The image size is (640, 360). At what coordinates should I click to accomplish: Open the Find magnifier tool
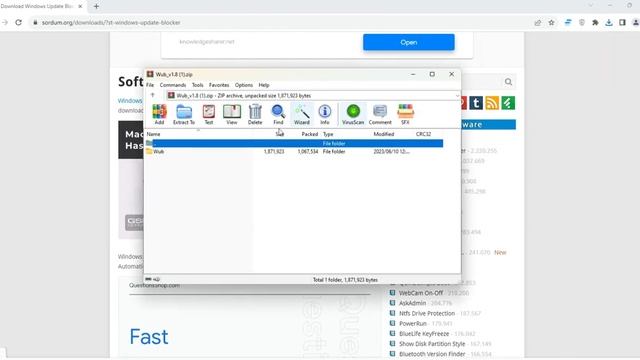[x=278, y=114]
